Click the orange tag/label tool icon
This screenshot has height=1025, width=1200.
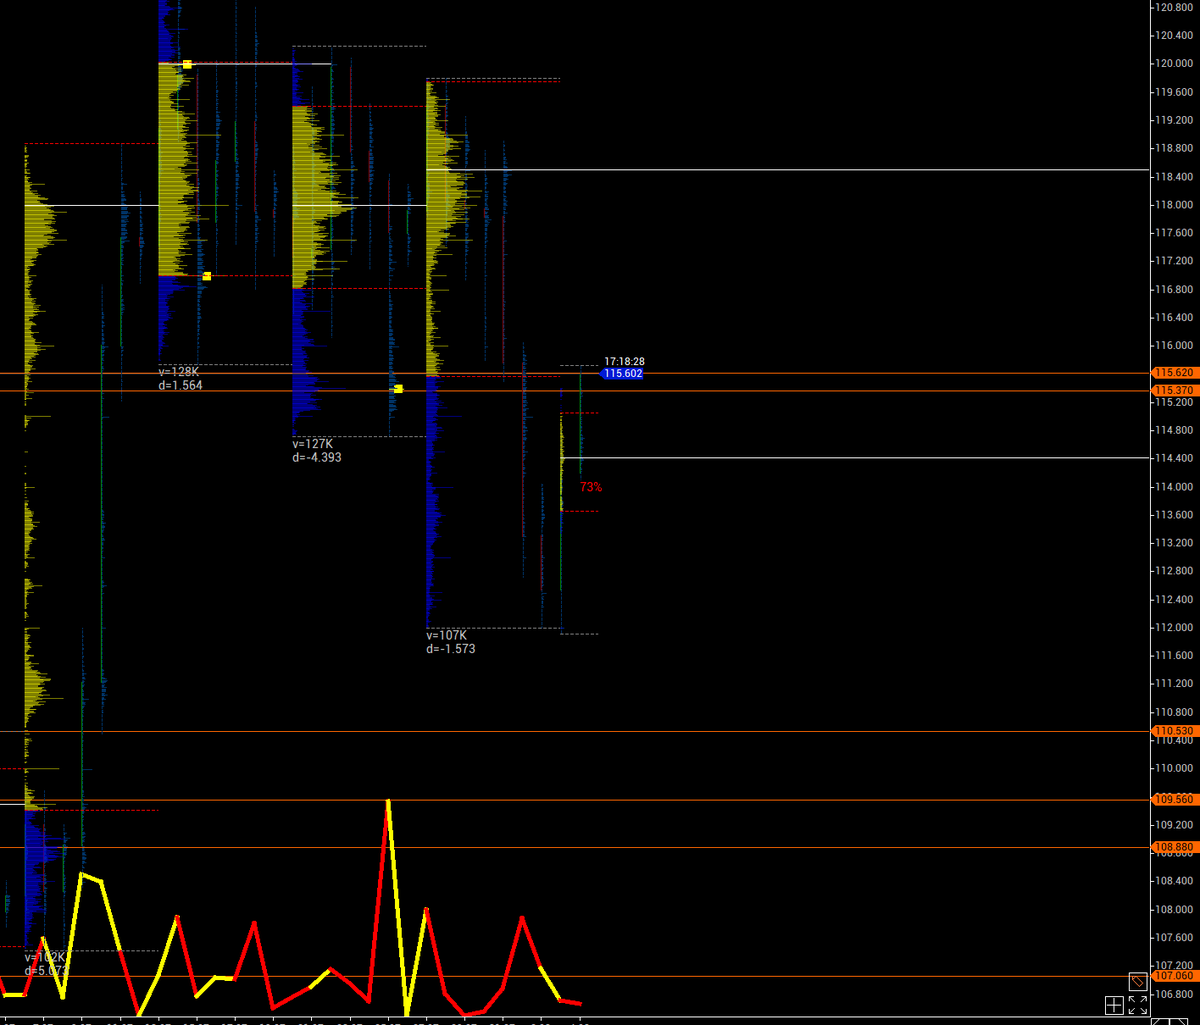tap(1138, 982)
